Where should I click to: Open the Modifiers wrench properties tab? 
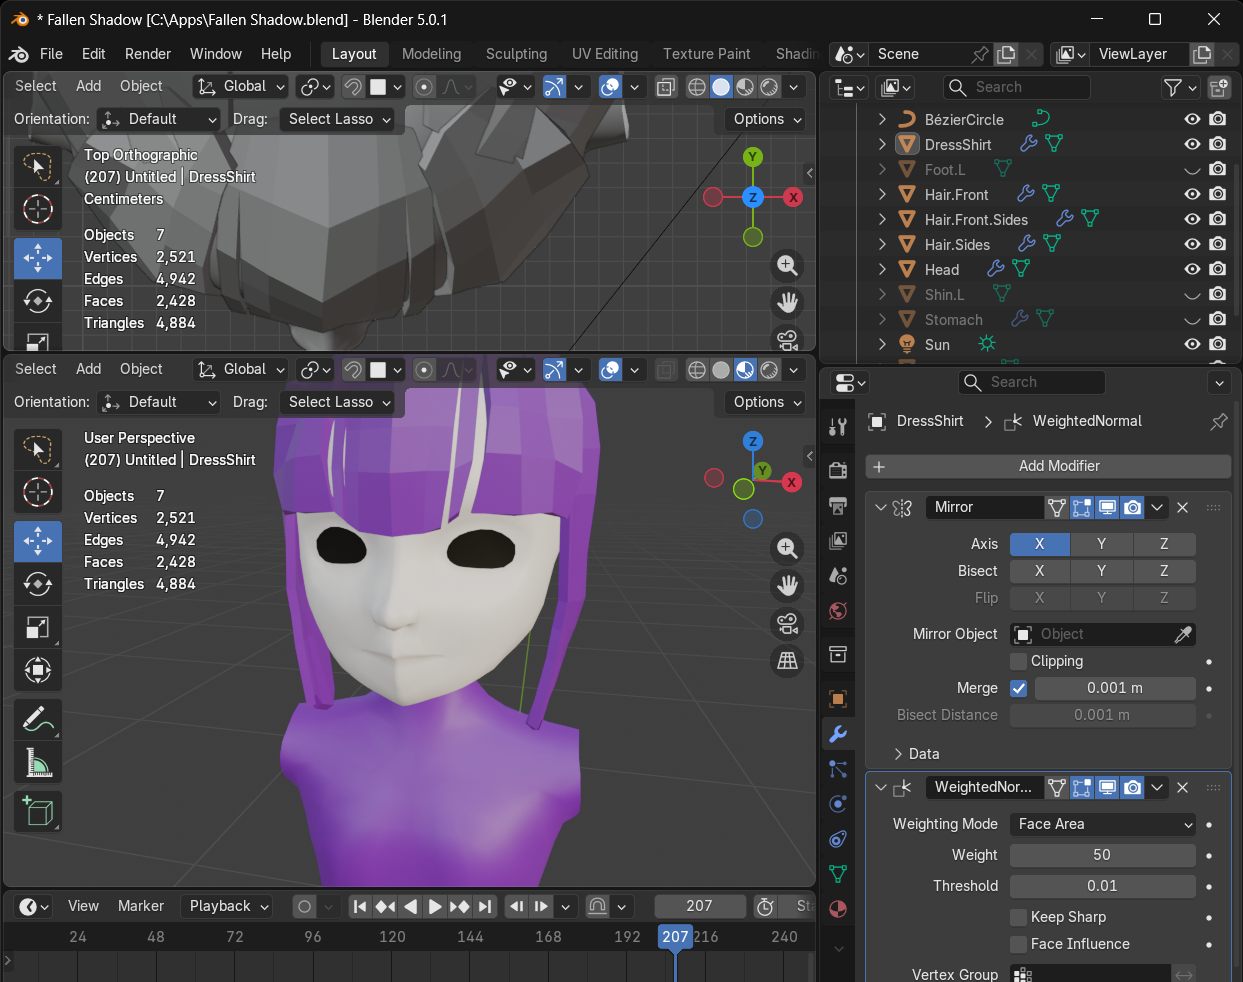click(x=838, y=734)
